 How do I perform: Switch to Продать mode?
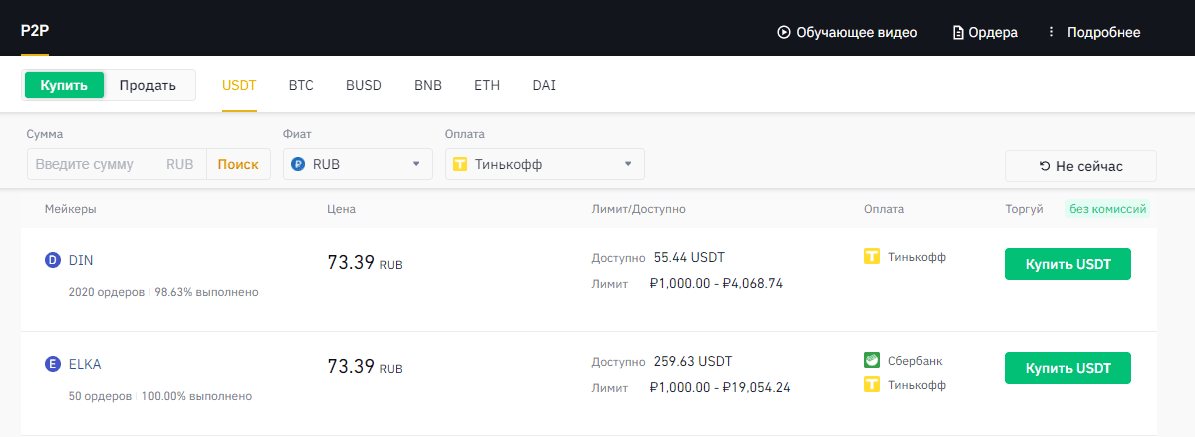(x=148, y=85)
